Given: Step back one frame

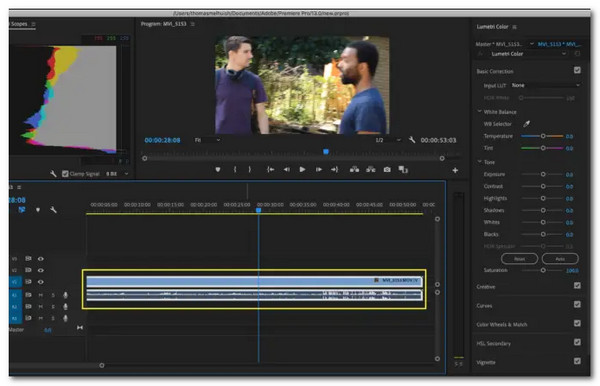Looking at the screenshot, I should click(x=286, y=169).
